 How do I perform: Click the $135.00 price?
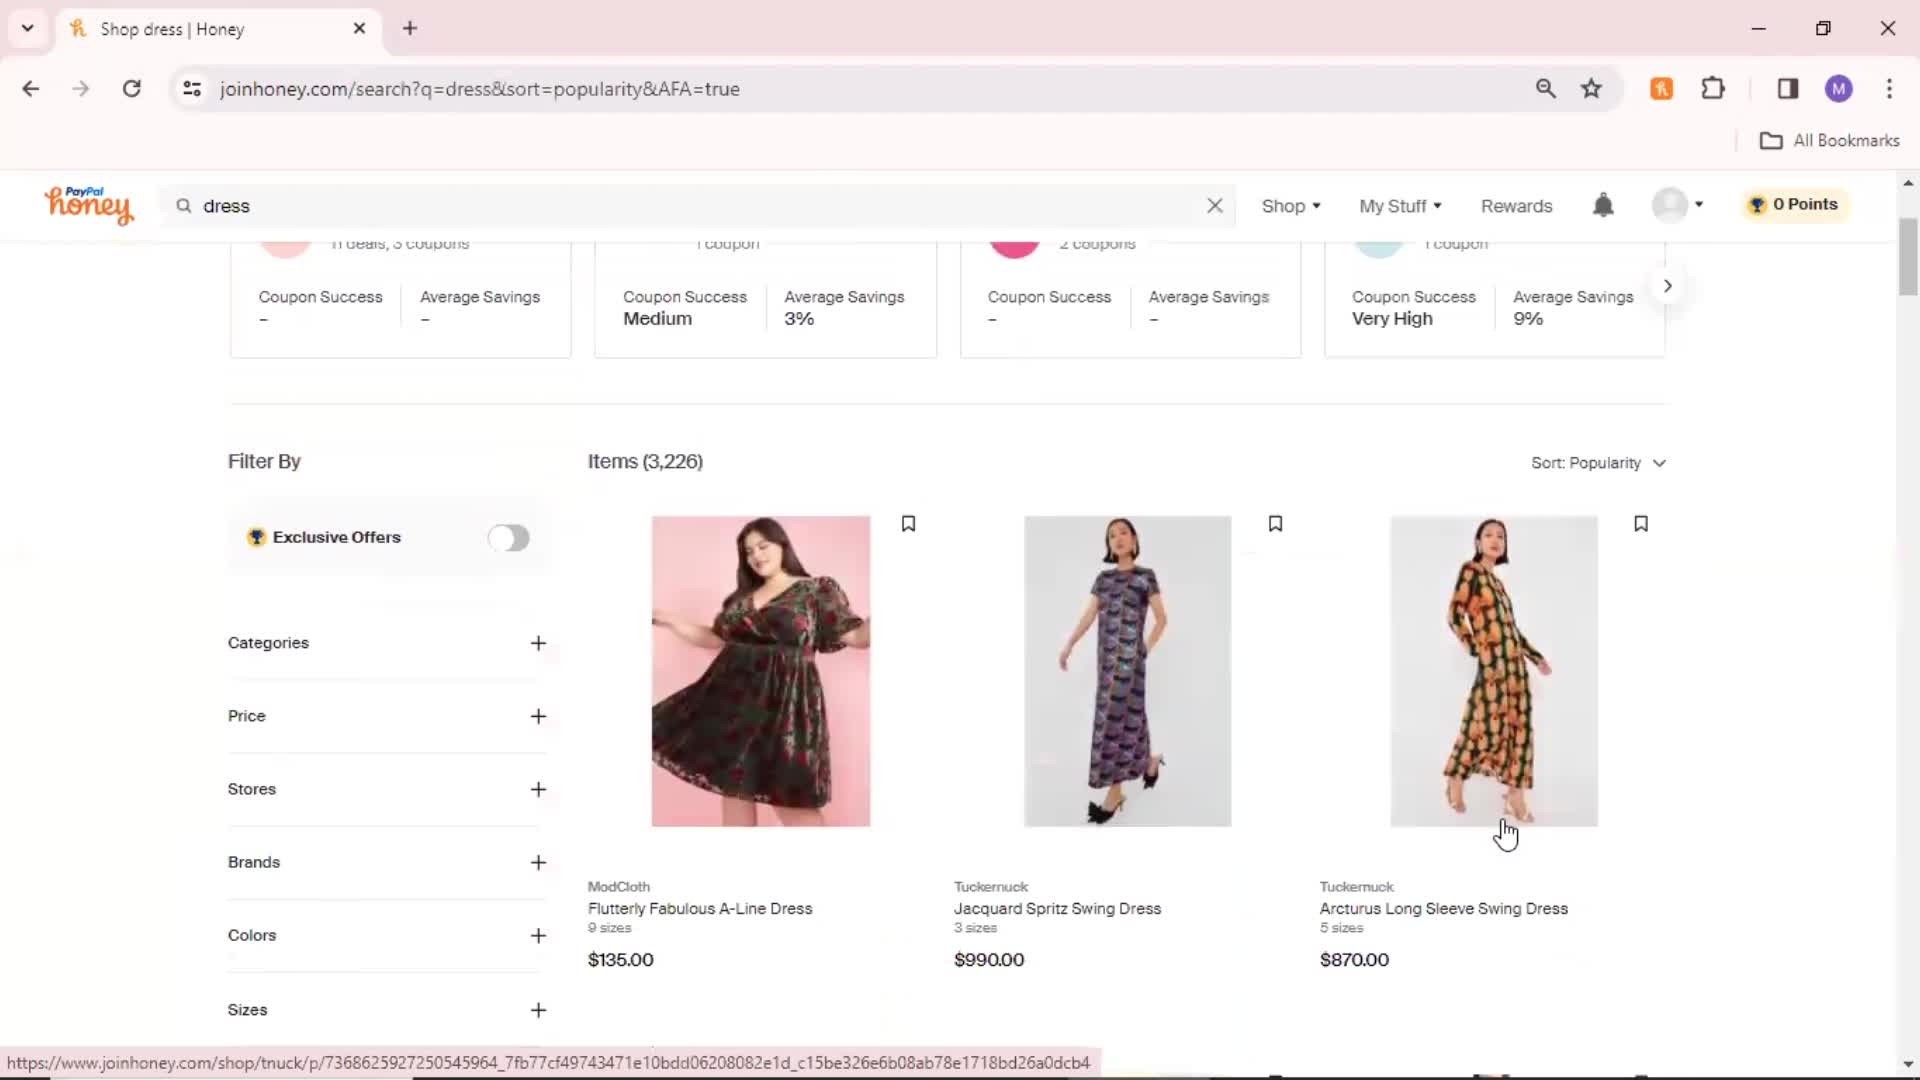pos(620,960)
